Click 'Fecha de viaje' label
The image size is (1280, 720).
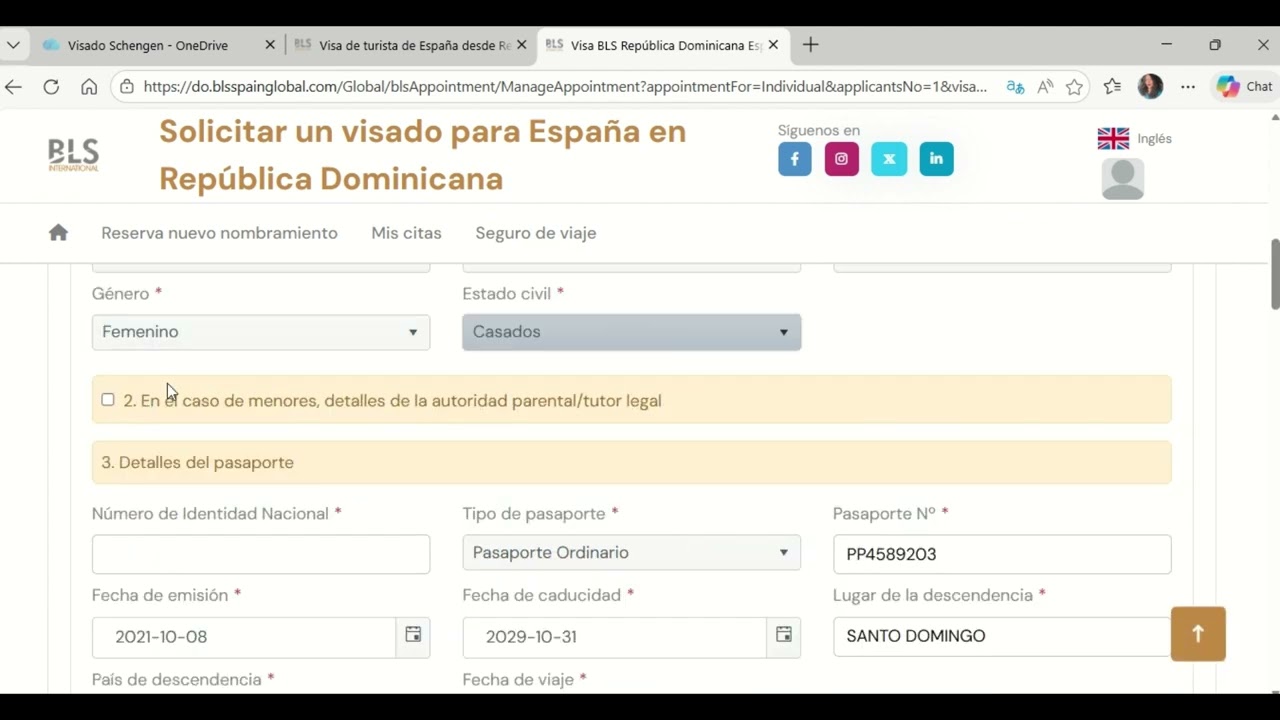click(x=518, y=680)
